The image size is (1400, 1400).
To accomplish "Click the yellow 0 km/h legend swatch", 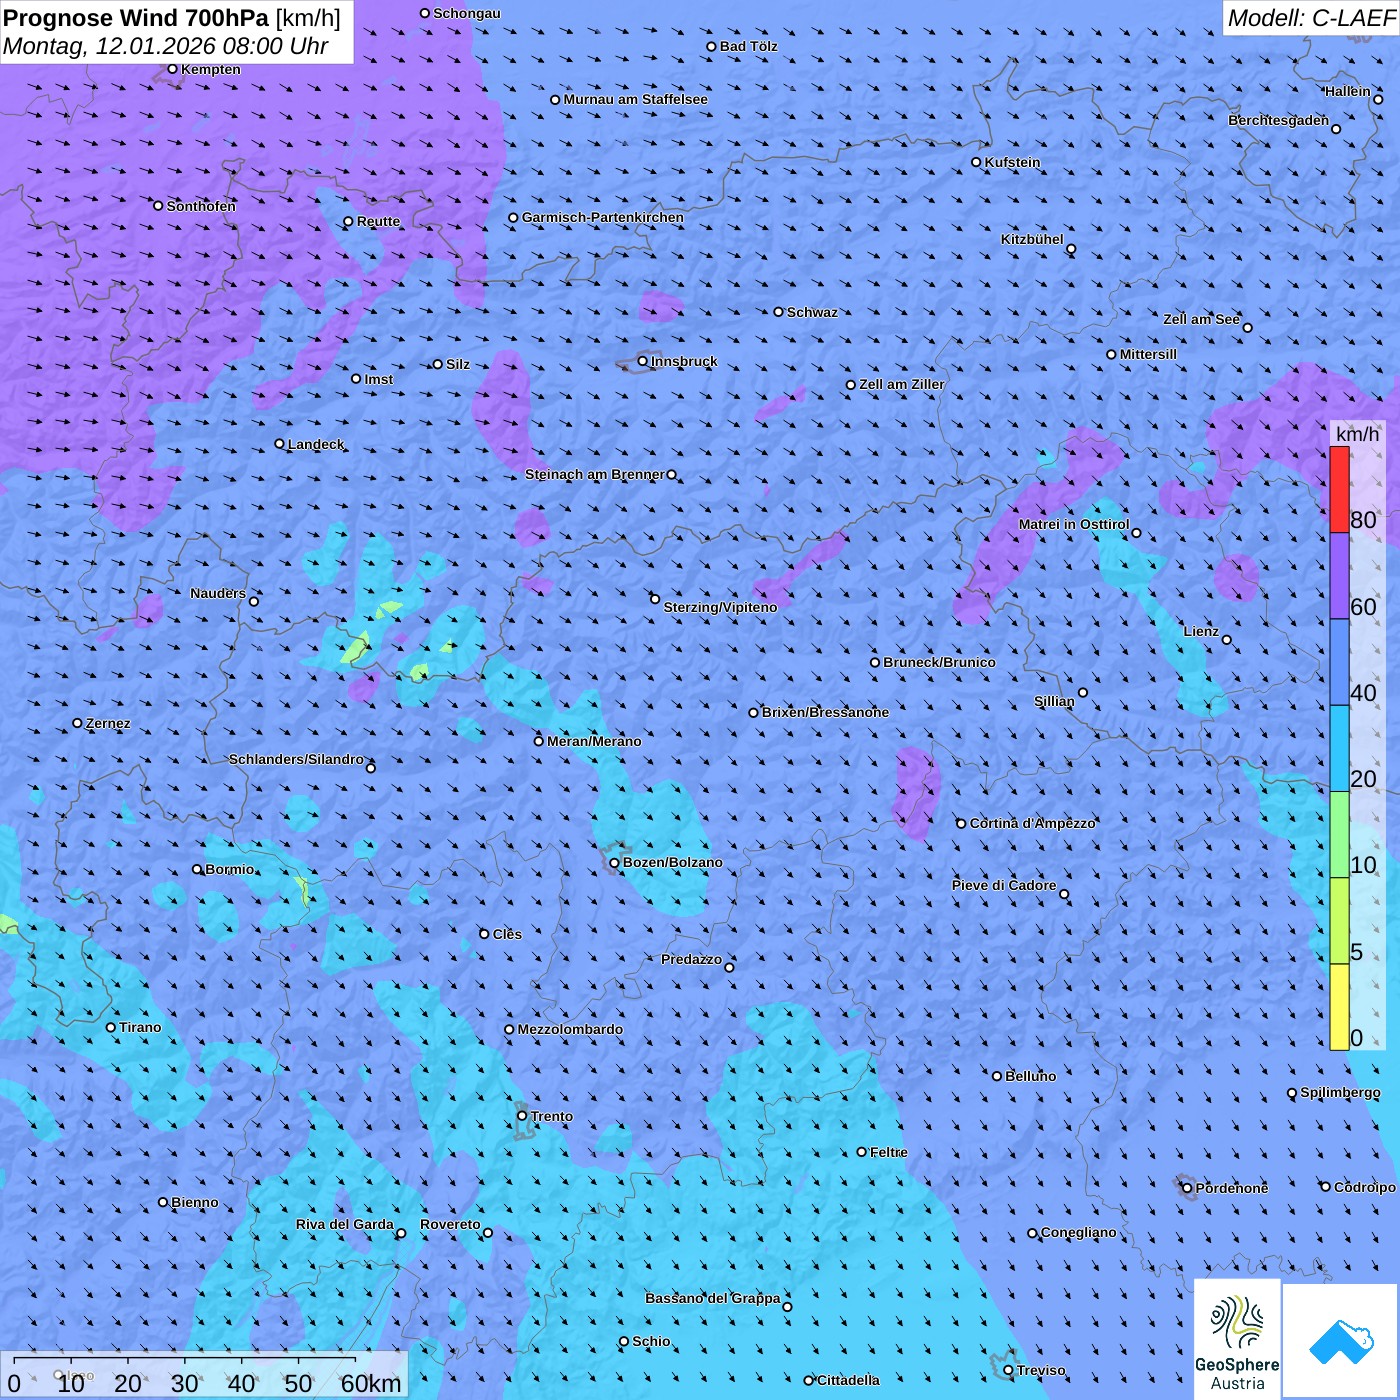I will pos(1339,1007).
